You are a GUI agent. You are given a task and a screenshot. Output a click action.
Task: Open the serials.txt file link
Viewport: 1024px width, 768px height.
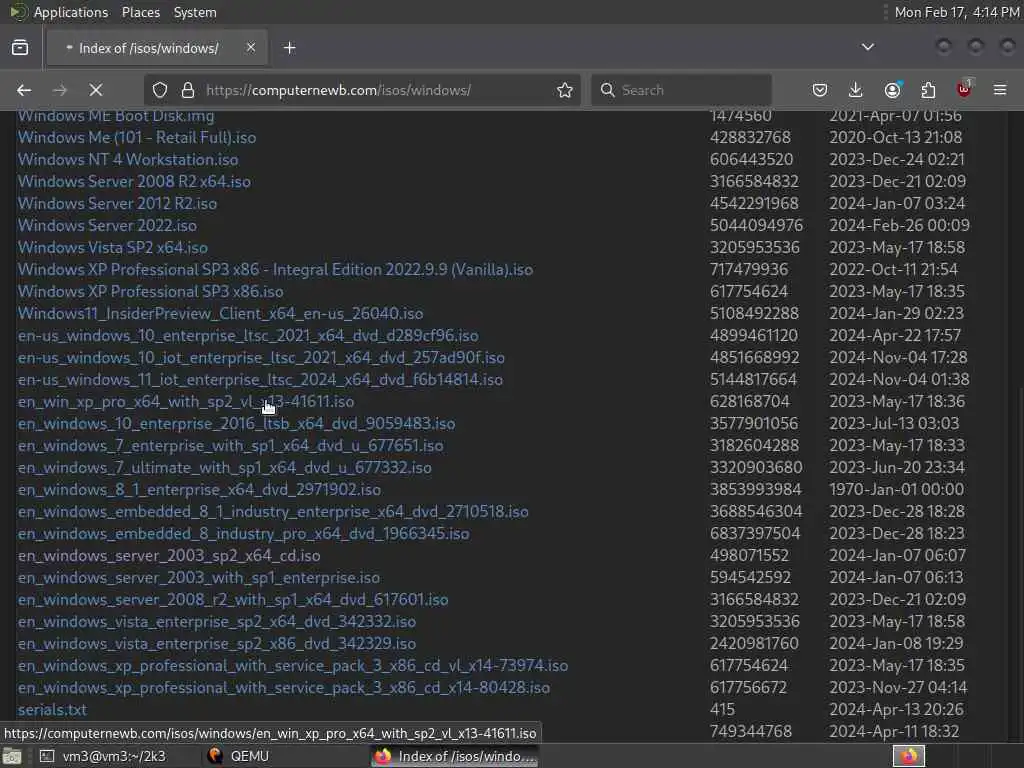[52, 710]
